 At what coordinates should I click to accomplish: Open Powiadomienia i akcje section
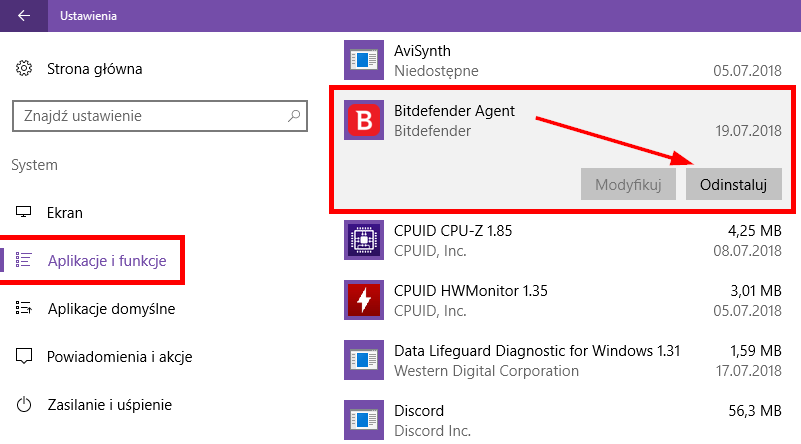(x=120, y=357)
